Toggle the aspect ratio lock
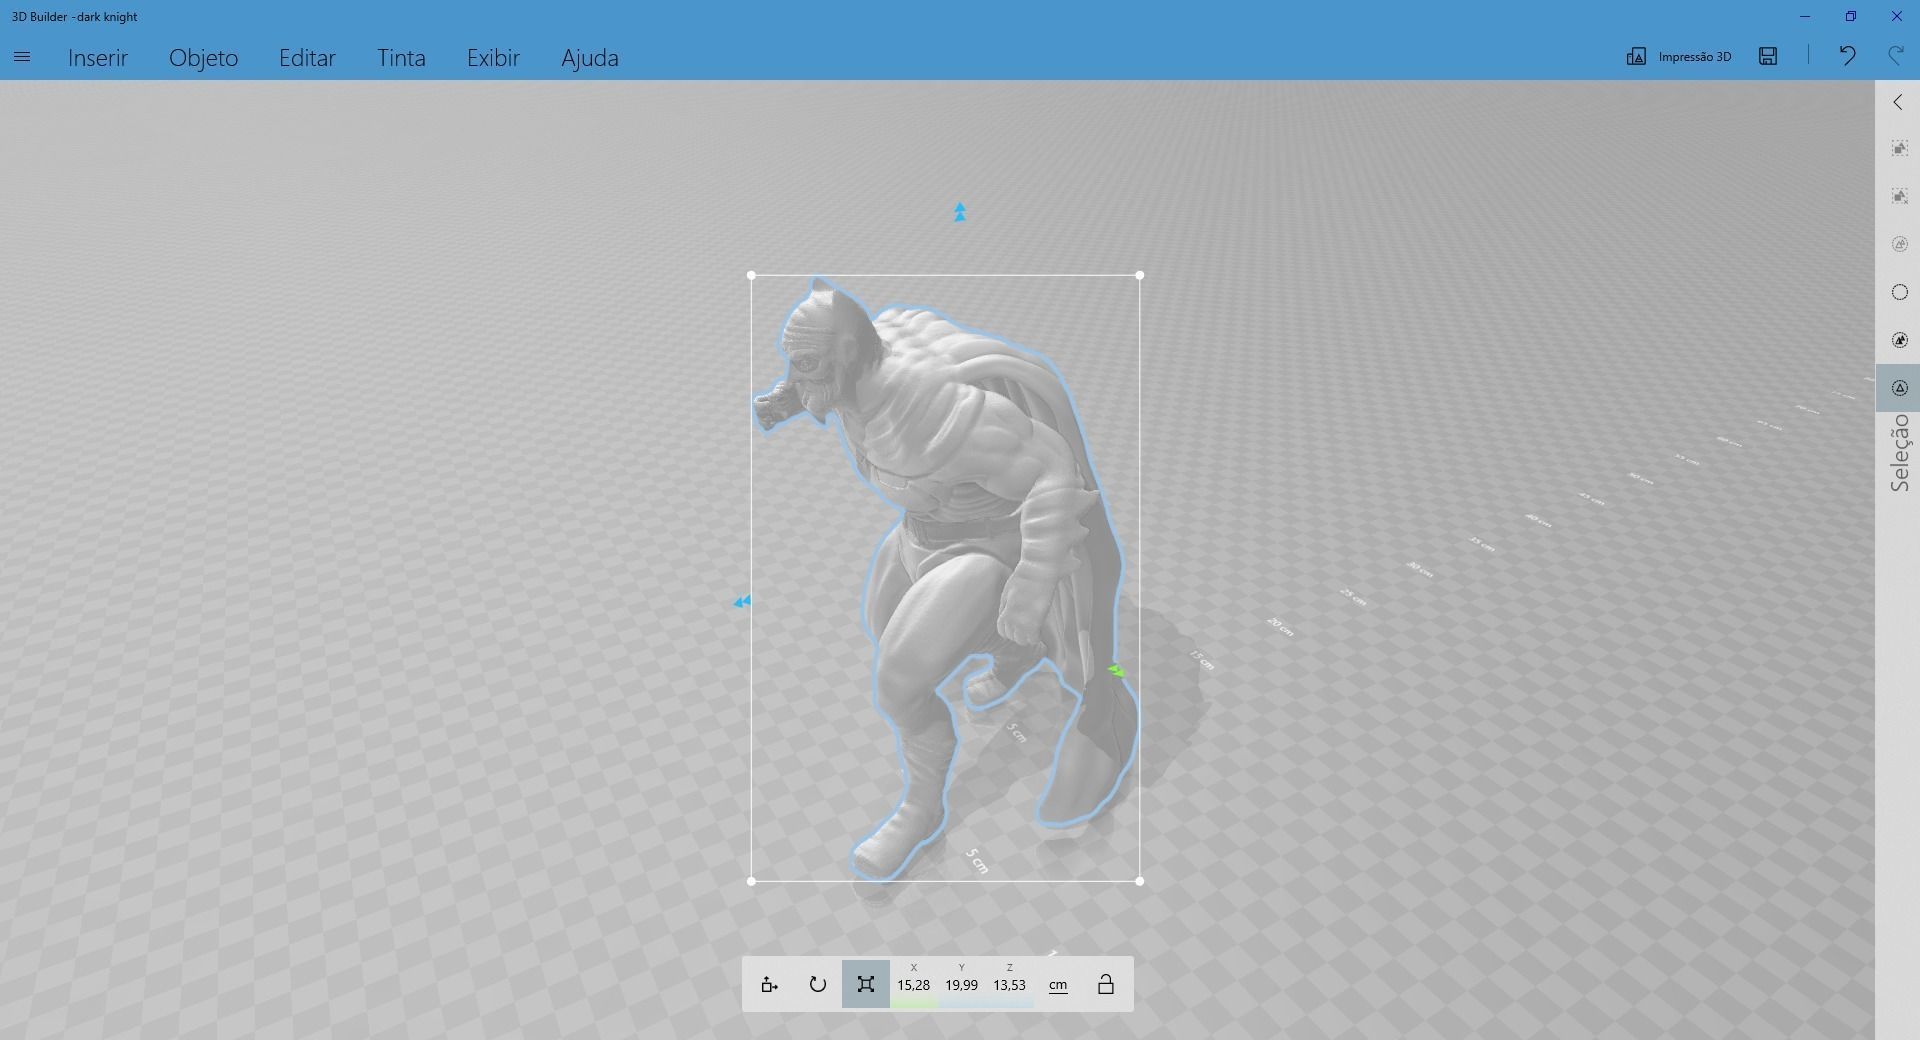The image size is (1920, 1040). click(x=1106, y=985)
